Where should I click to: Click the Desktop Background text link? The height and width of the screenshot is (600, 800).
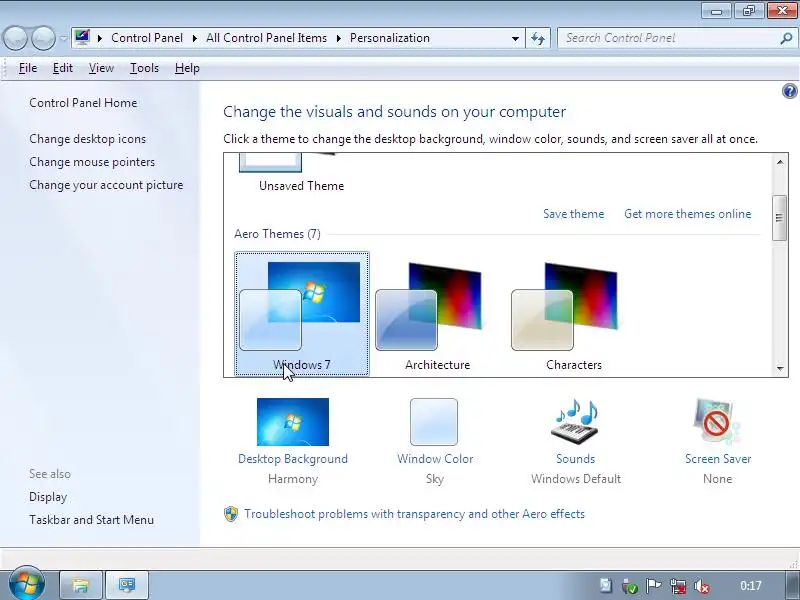pyautogui.click(x=293, y=459)
